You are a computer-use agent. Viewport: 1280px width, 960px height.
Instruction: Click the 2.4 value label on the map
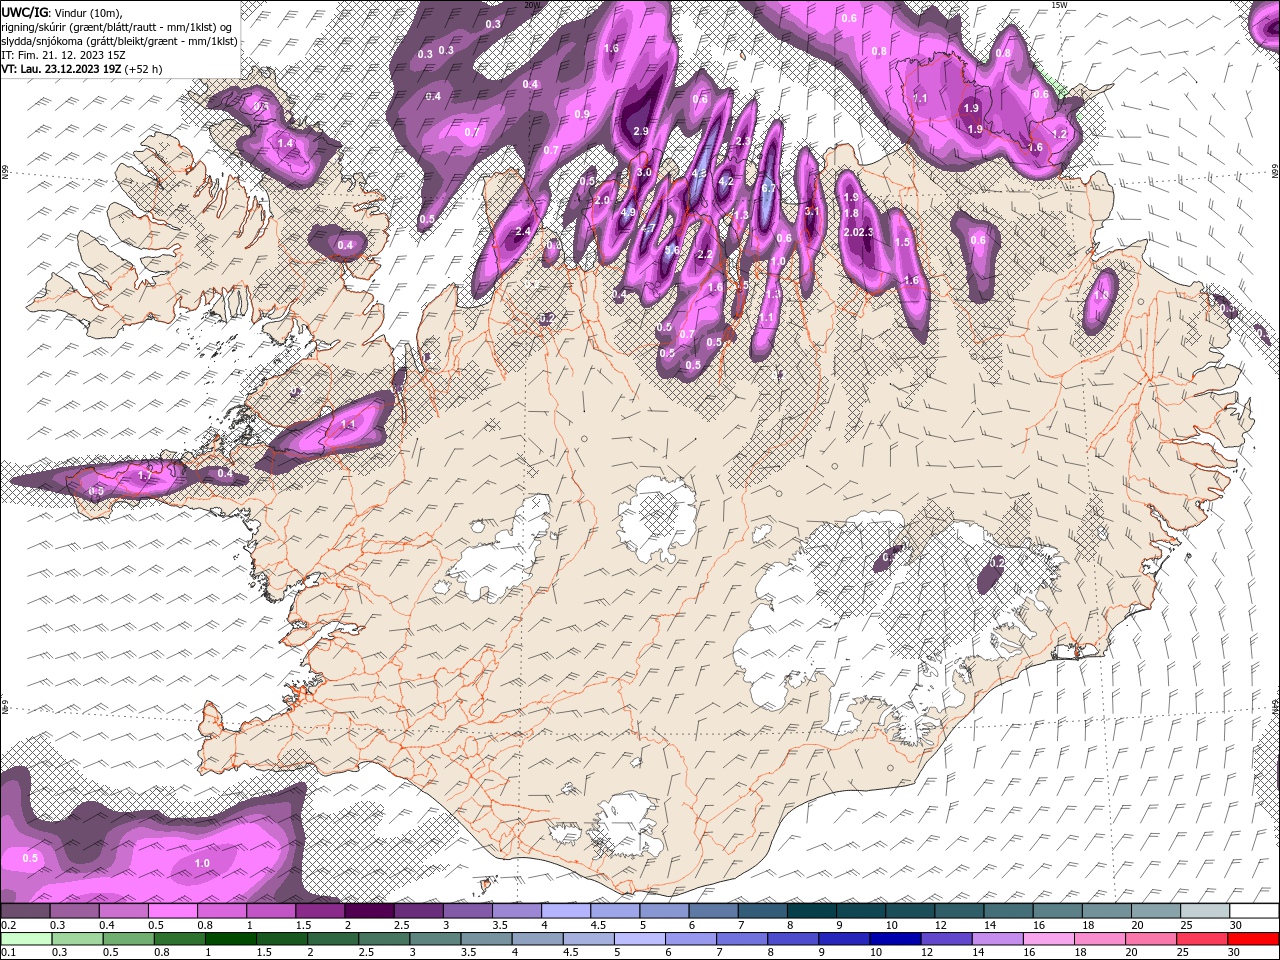(x=522, y=231)
